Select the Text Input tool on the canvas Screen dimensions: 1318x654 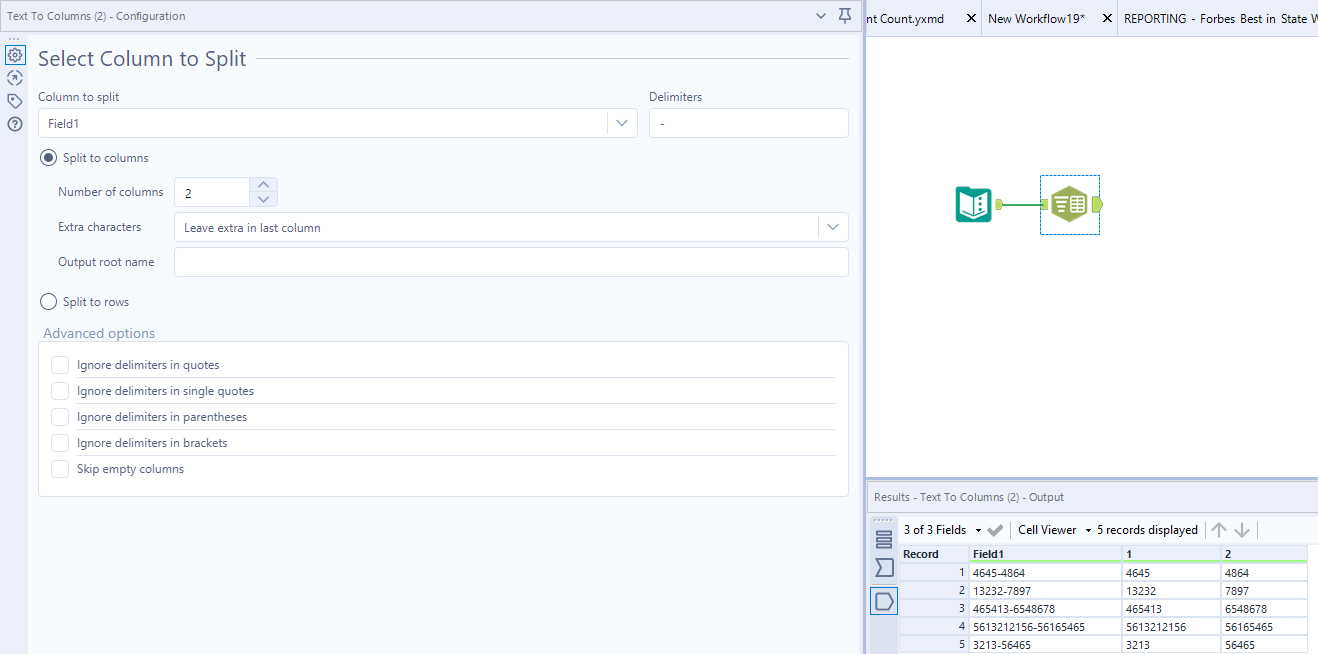tap(973, 204)
